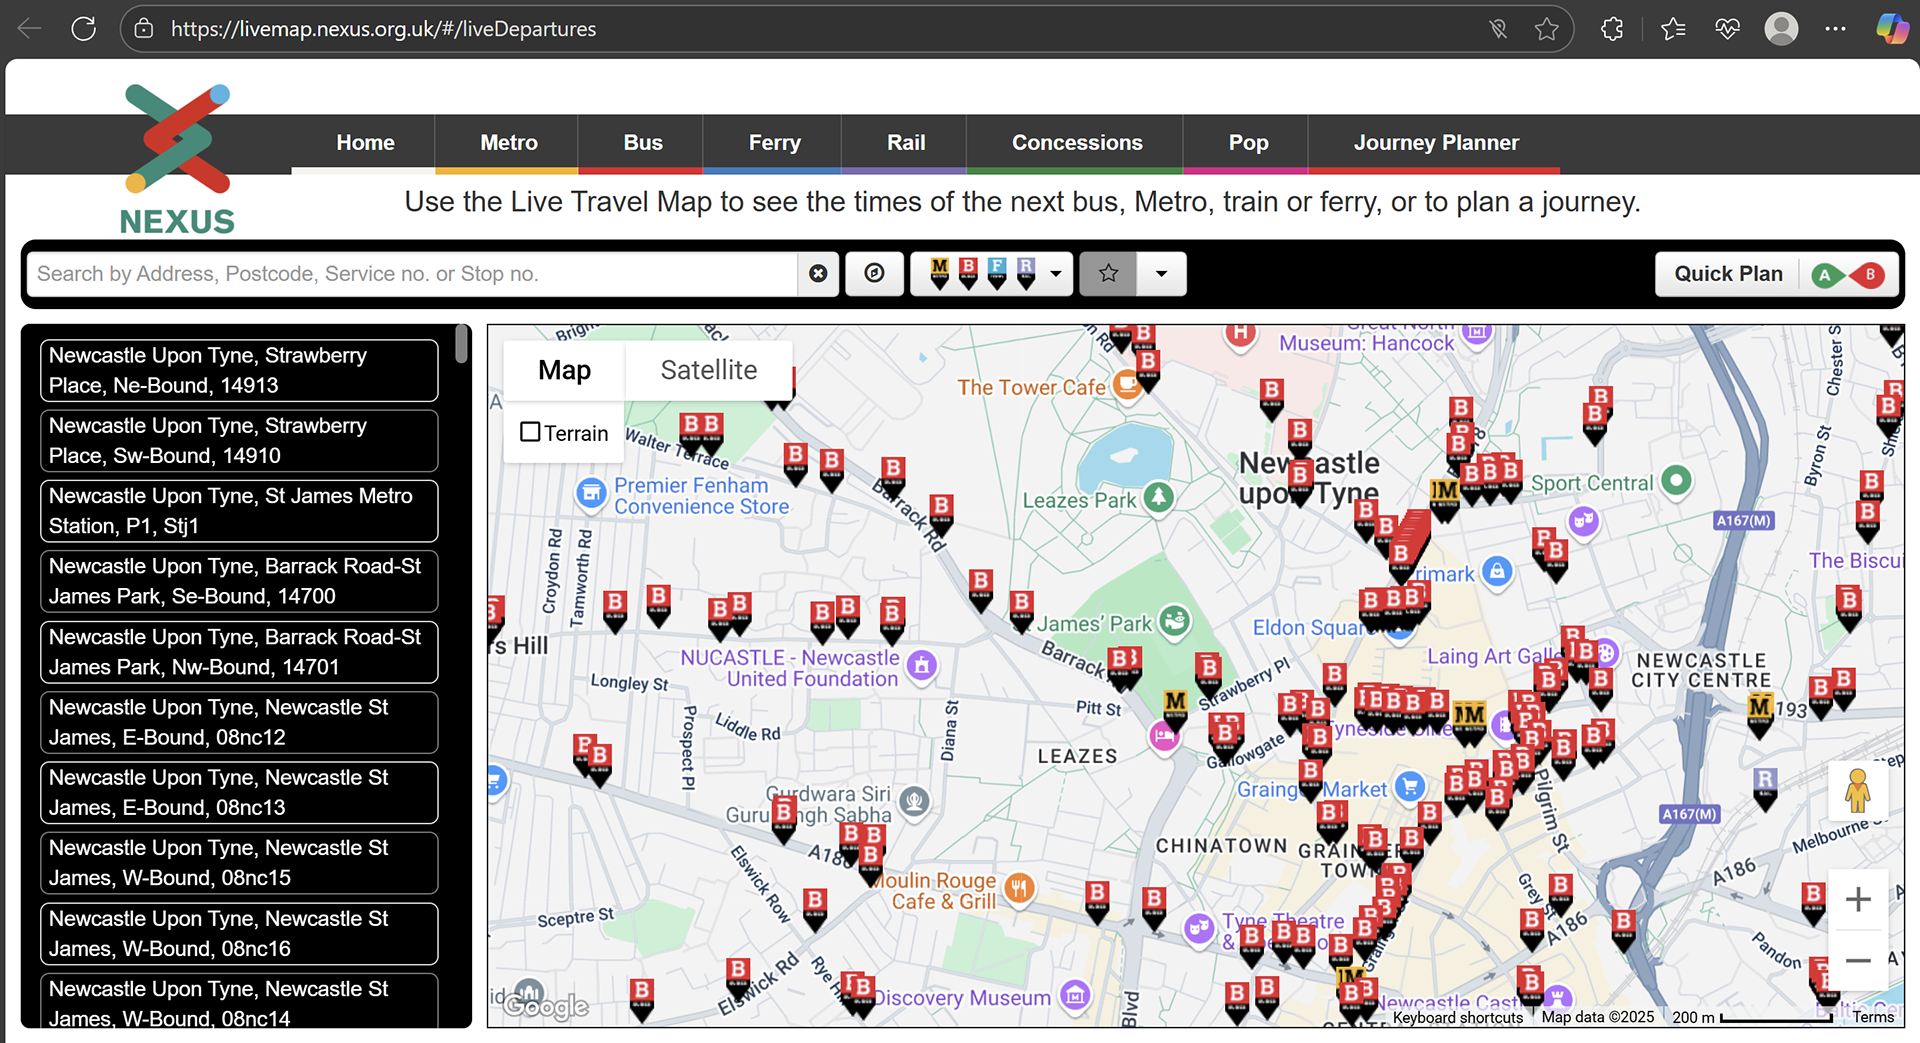This screenshot has height=1043, width=1920.
Task: Click the Metro M marker in filter
Action: (939, 273)
